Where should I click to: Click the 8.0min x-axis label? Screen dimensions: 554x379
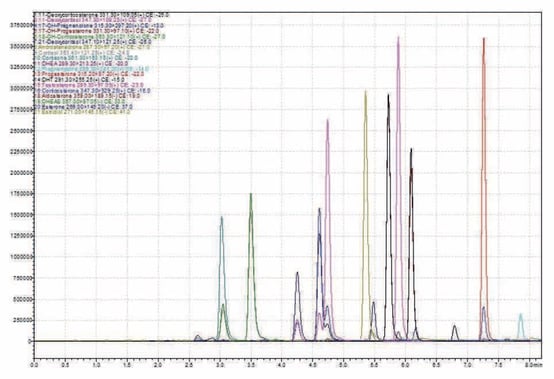click(x=535, y=365)
